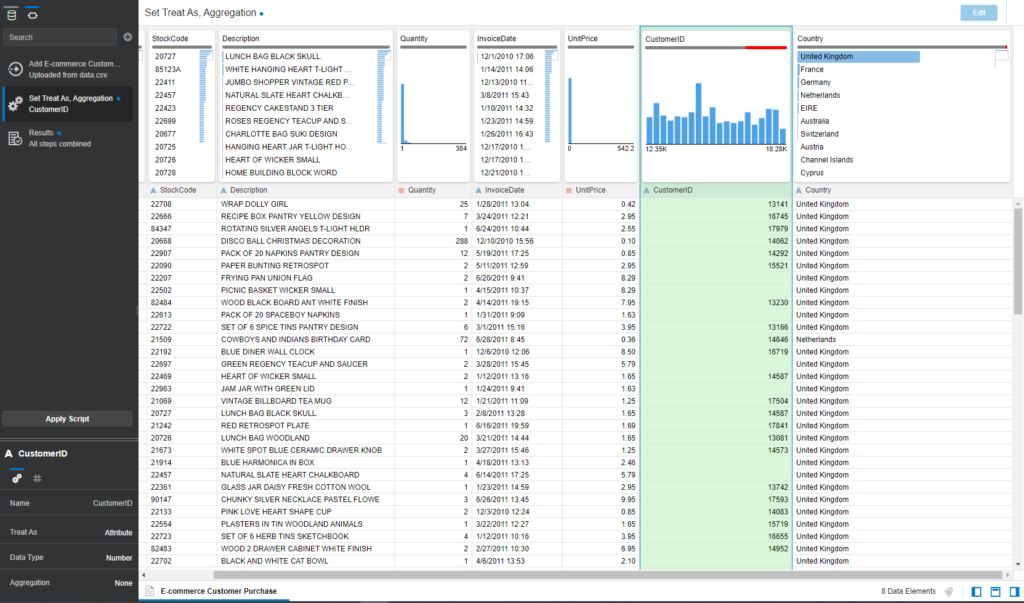Screen dimensions: 1024x603
Task: Toggle the right panel layout icon
Action: coord(1014,591)
